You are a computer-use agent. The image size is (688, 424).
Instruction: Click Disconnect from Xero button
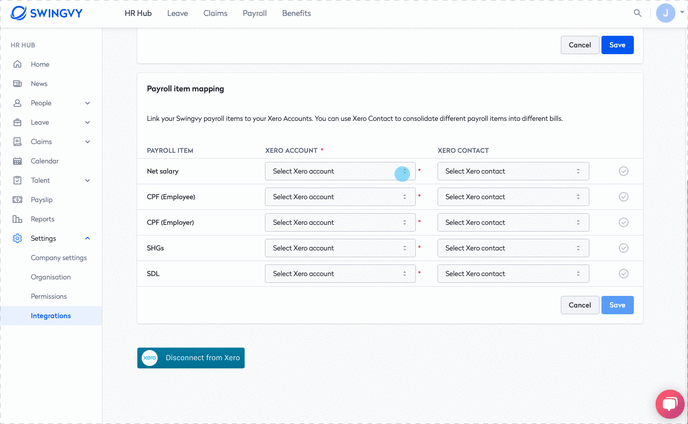pyautogui.click(x=191, y=358)
